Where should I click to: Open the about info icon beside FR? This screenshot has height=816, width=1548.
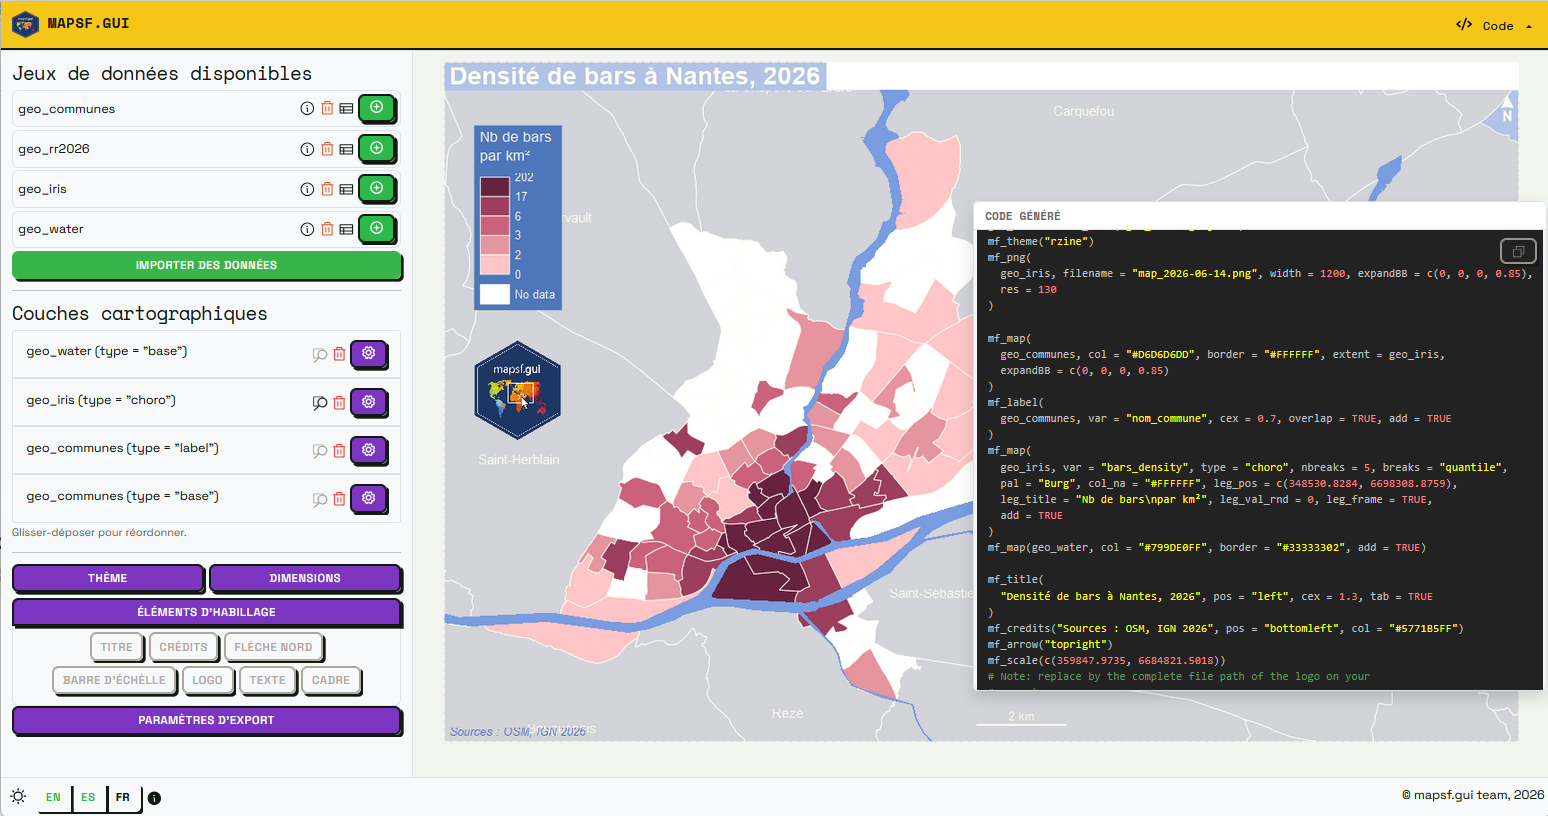(x=154, y=798)
